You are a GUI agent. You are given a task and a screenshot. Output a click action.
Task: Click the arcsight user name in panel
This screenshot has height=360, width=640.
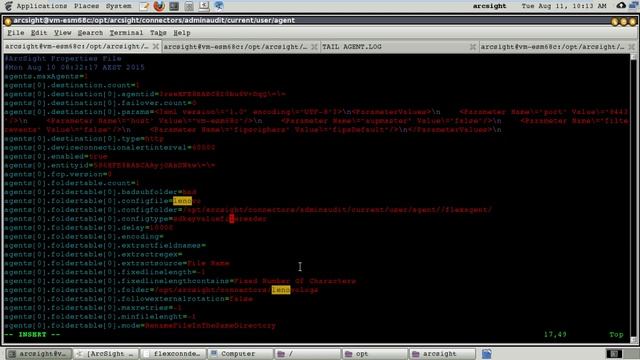pos(489,6)
